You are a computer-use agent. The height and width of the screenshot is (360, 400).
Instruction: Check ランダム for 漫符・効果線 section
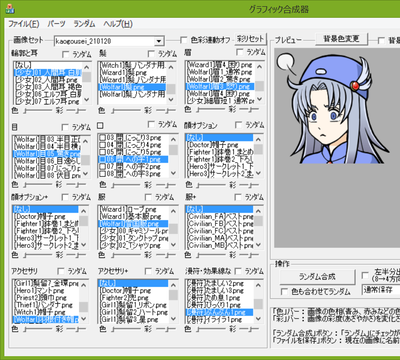(x=238, y=271)
